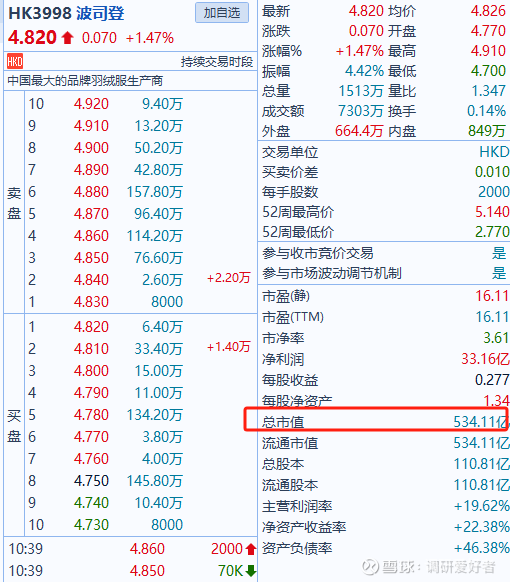510x582 pixels.
Task: Select the 成交额 value 7303万
Action: [x=361, y=111]
